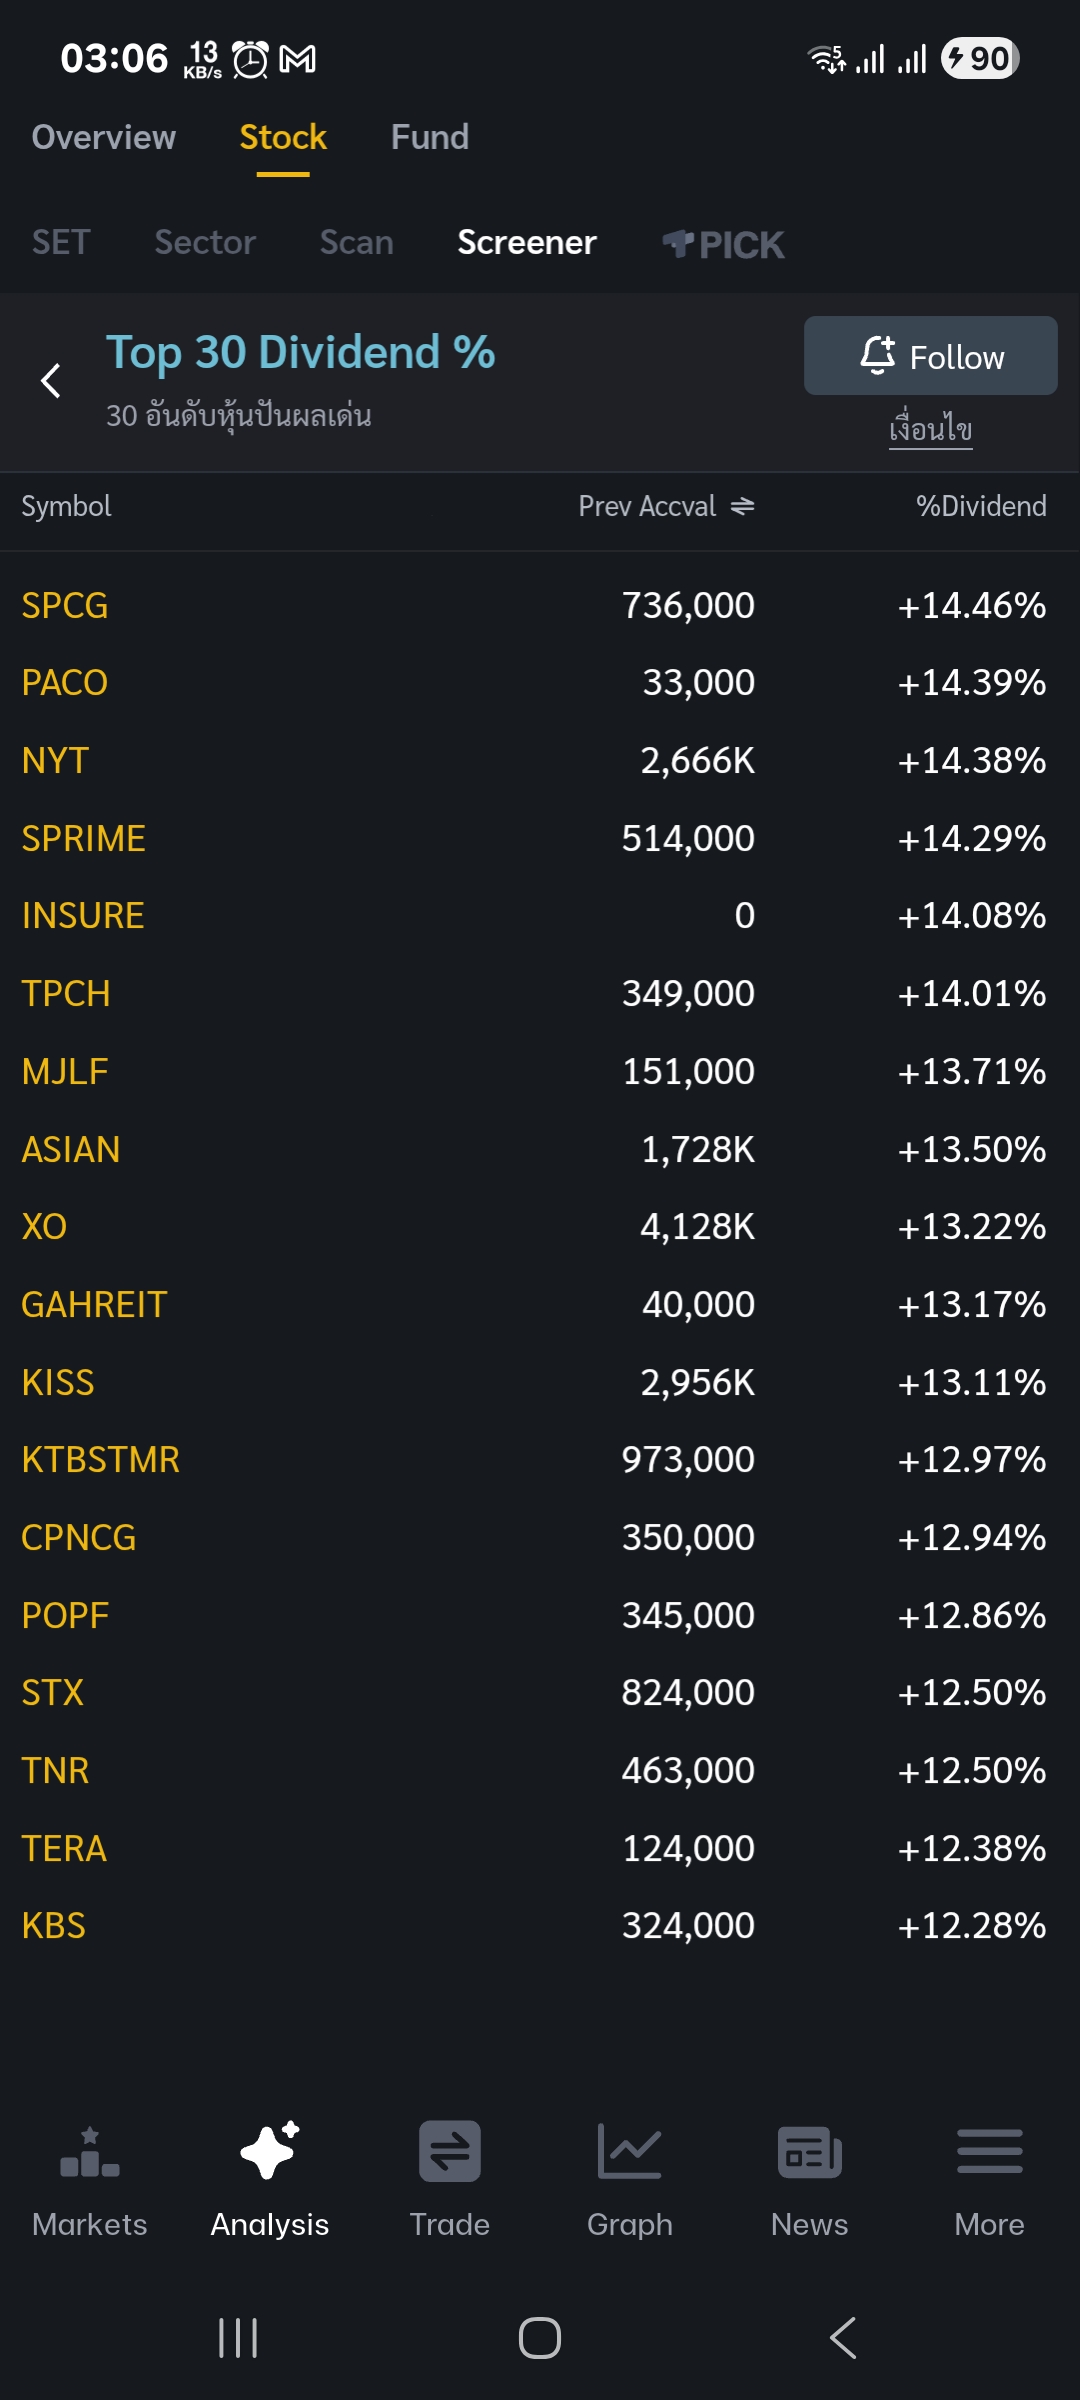Tap the Gmail notification icon in status bar
Viewport: 1080px width, 2400px height.
tap(297, 59)
